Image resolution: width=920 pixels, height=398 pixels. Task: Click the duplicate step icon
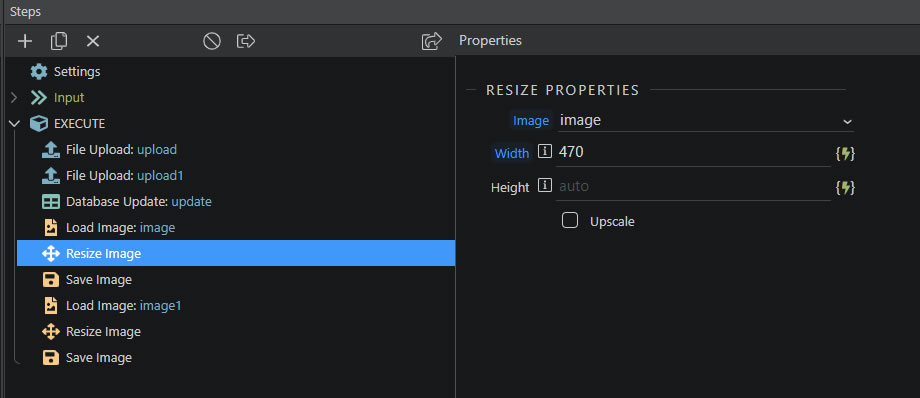pyautogui.click(x=59, y=41)
